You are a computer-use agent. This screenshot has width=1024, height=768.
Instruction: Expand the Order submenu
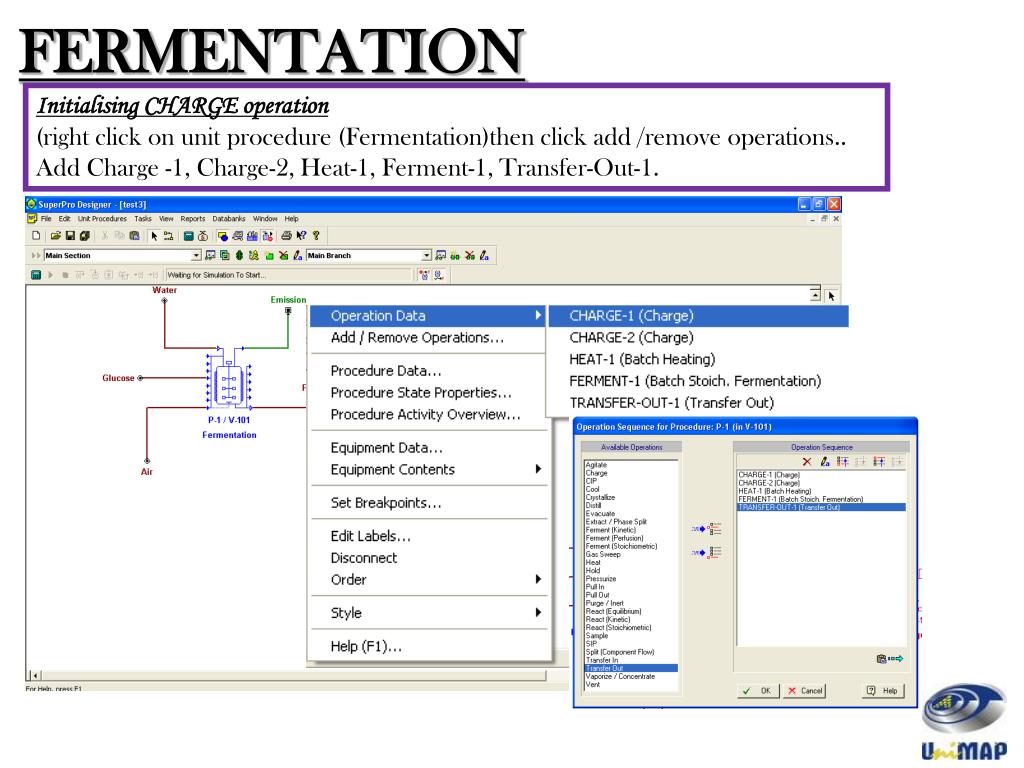pyautogui.click(x=428, y=580)
